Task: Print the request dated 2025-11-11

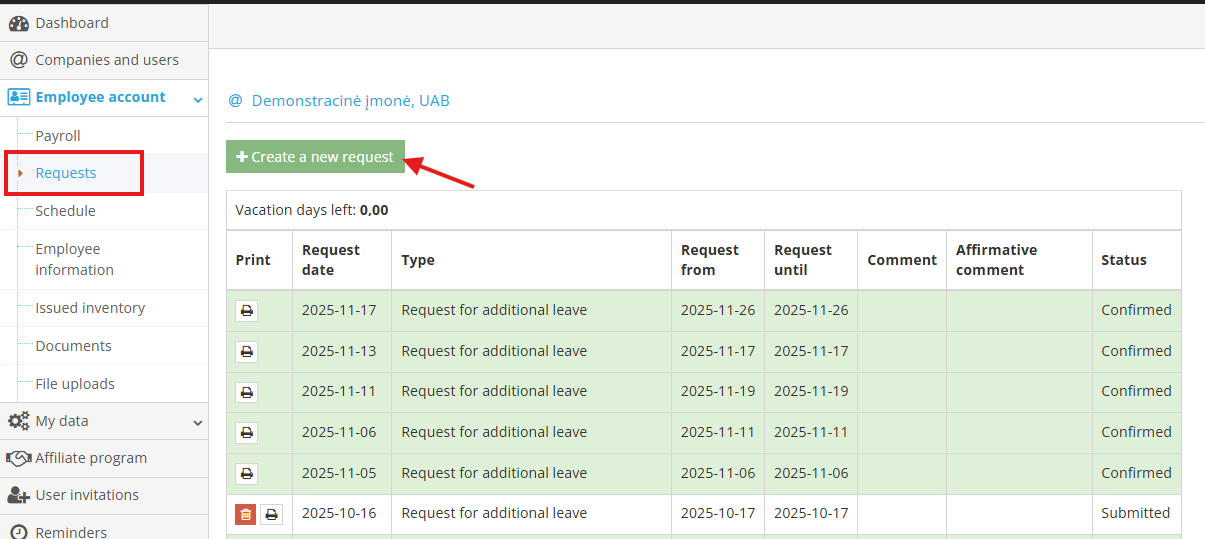Action: tap(247, 392)
